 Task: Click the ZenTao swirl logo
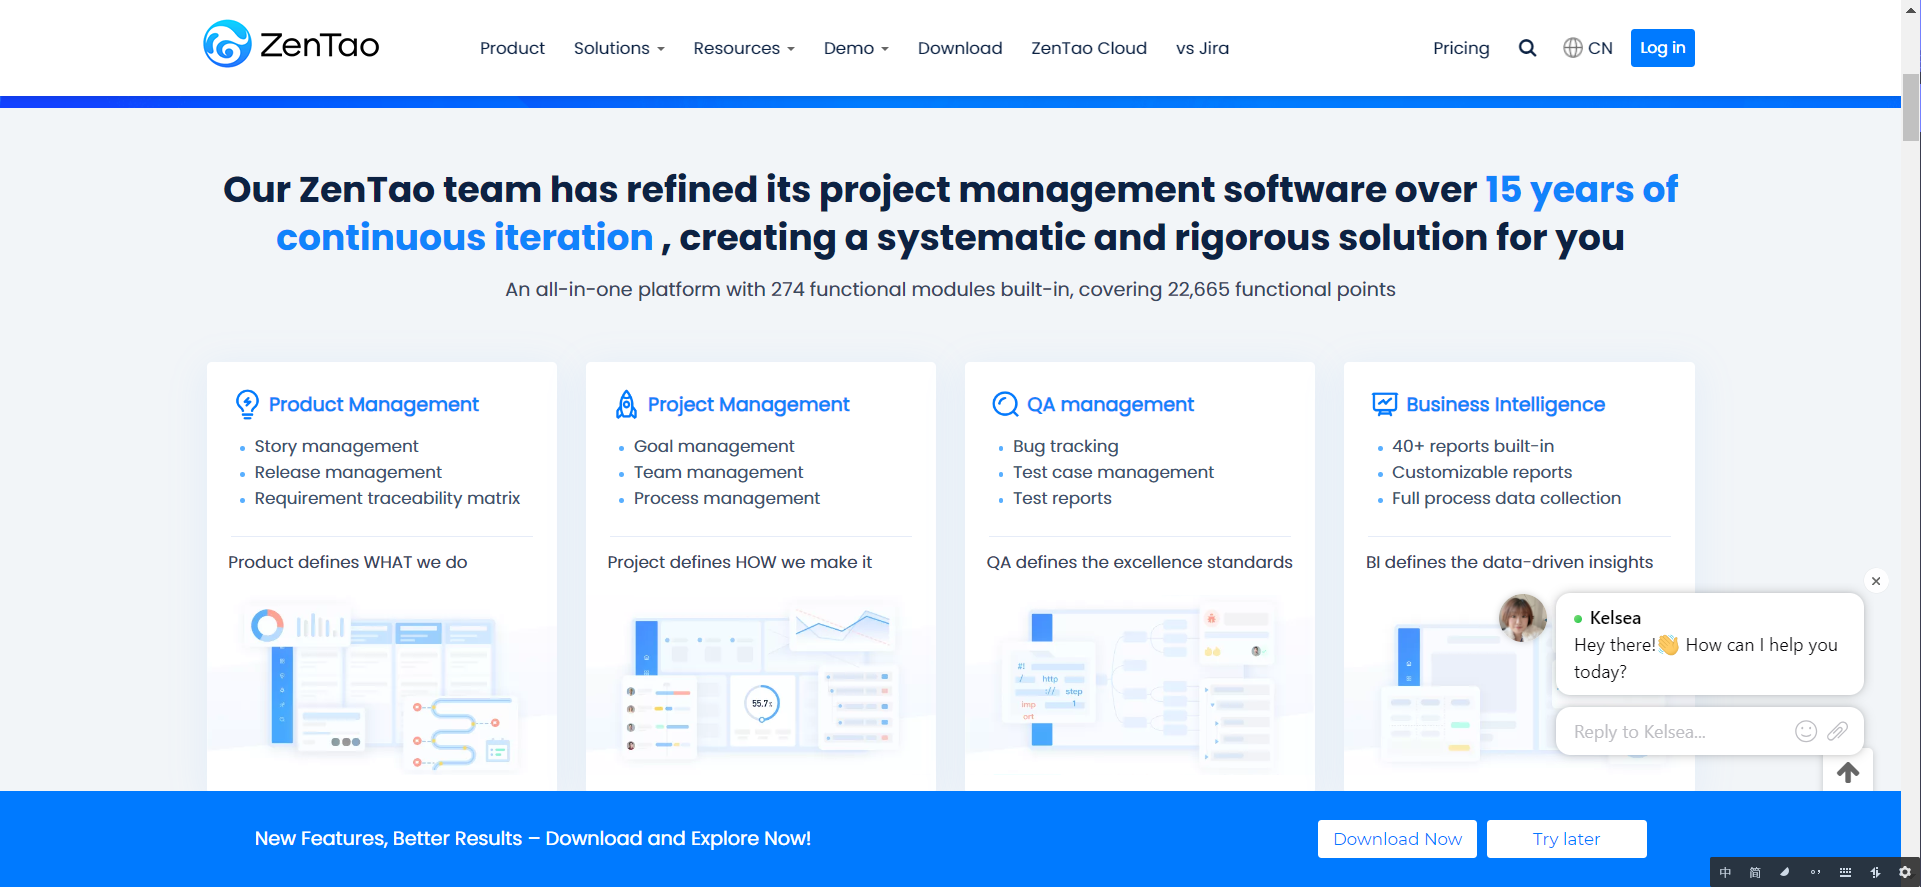click(x=227, y=44)
